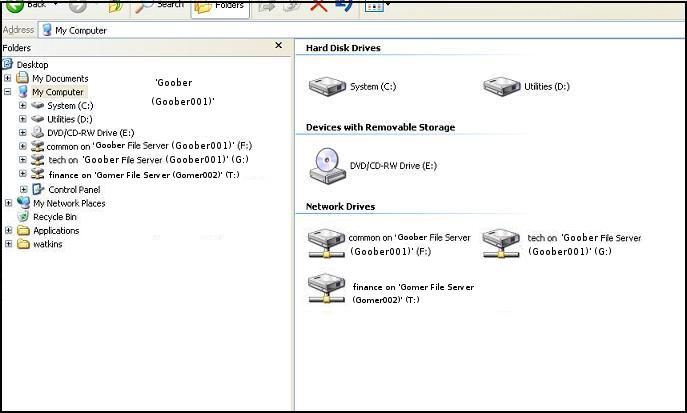This screenshot has height=413, width=687.
Task: Close the Folders pane with the X
Action: [x=279, y=46]
